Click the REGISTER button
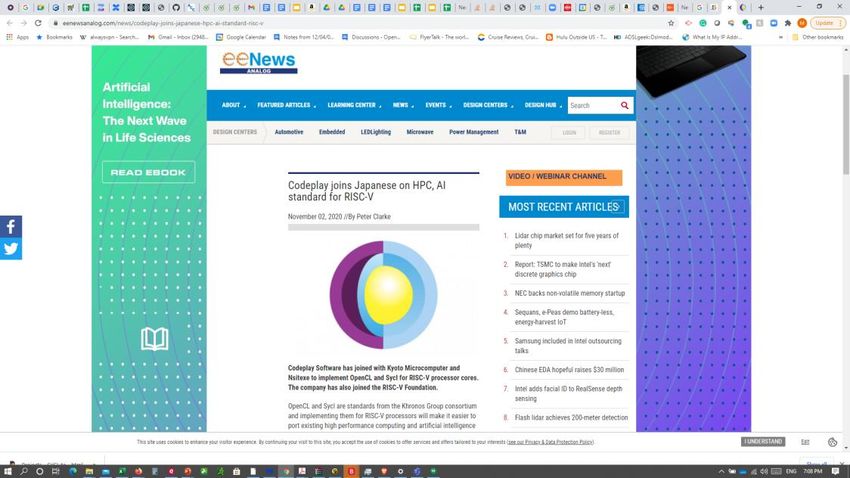This screenshot has height=478, width=850. pyautogui.click(x=609, y=132)
